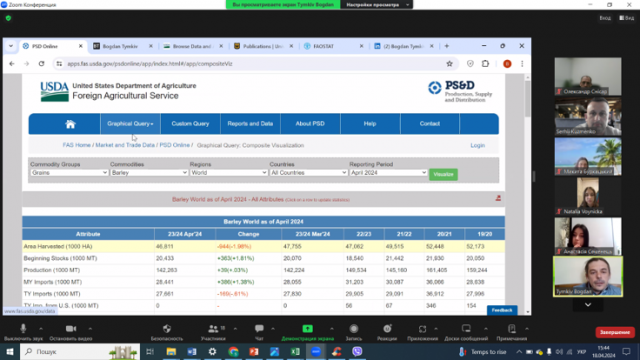The height and width of the screenshot is (360, 640).
Task: Start recording with the Record icon
Action: point(354,329)
